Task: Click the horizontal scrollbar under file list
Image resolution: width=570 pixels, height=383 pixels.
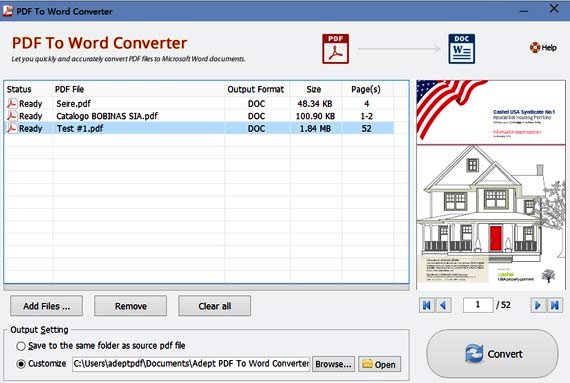Action: [206, 287]
